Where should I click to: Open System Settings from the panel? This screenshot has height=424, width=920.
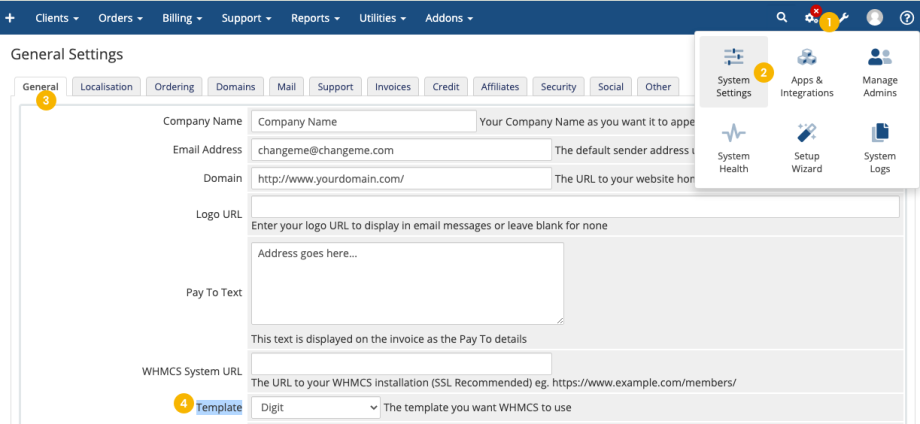733,72
